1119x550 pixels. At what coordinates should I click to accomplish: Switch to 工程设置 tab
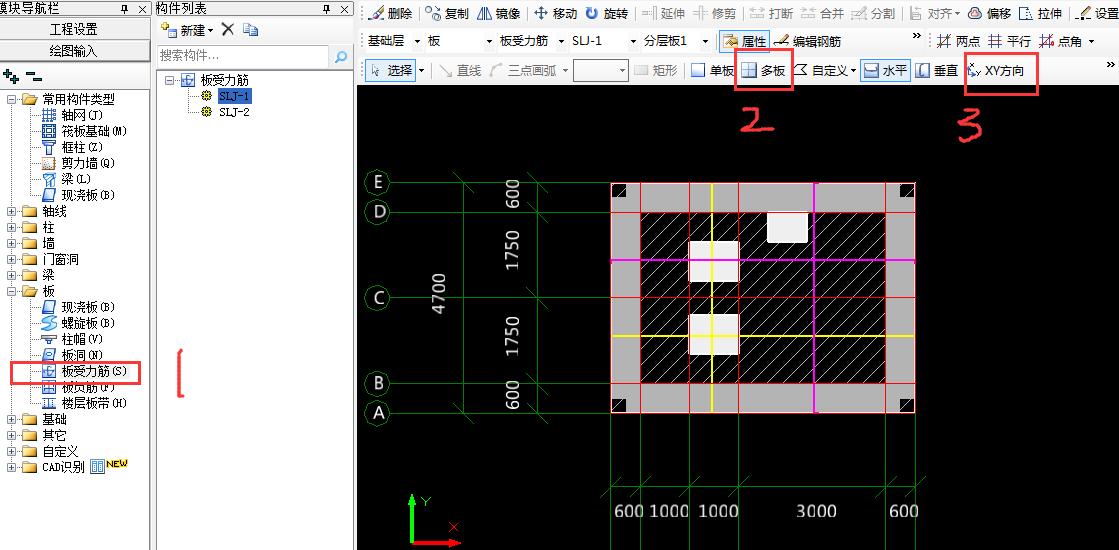point(73,30)
